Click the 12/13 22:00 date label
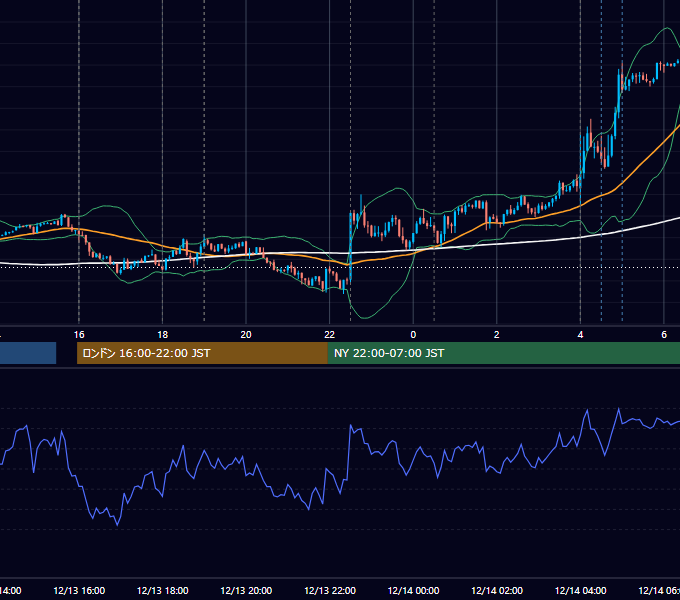The image size is (680, 600). (x=330, y=590)
